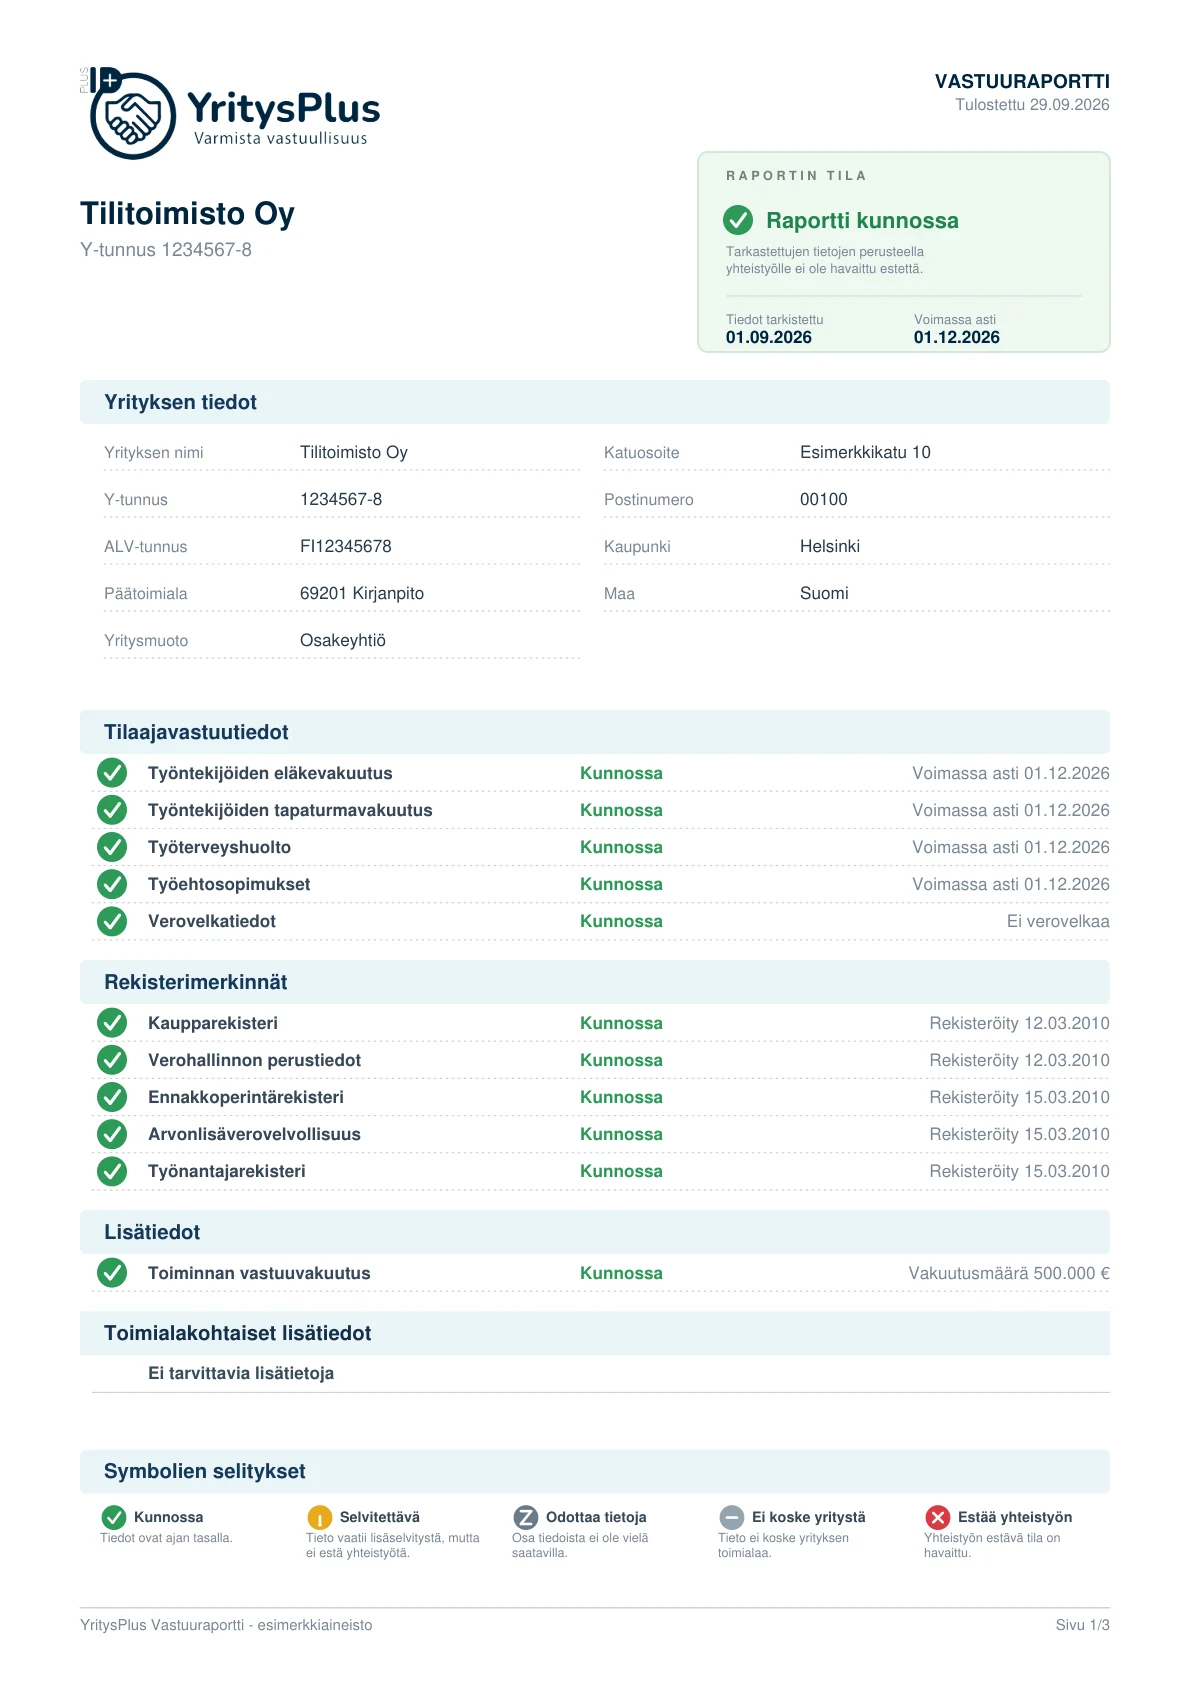Image resolution: width=1191 pixels, height=1684 pixels.
Task: Click the Tilaajavastuutiedot section header
Action: [595, 732]
